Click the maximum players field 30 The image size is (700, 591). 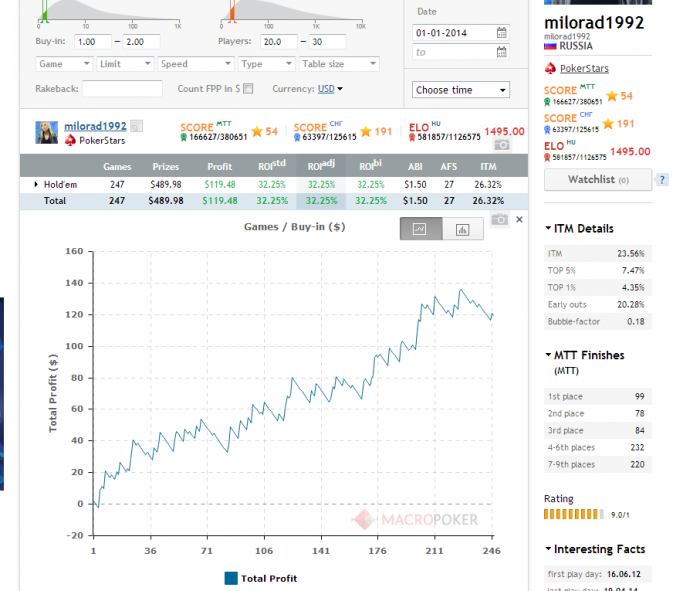click(328, 42)
